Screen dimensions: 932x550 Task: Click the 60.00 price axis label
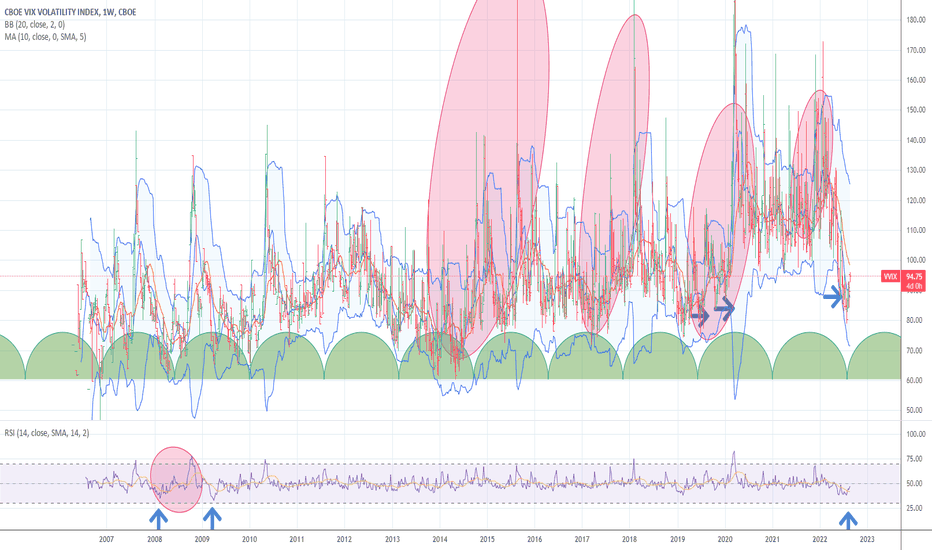click(916, 380)
